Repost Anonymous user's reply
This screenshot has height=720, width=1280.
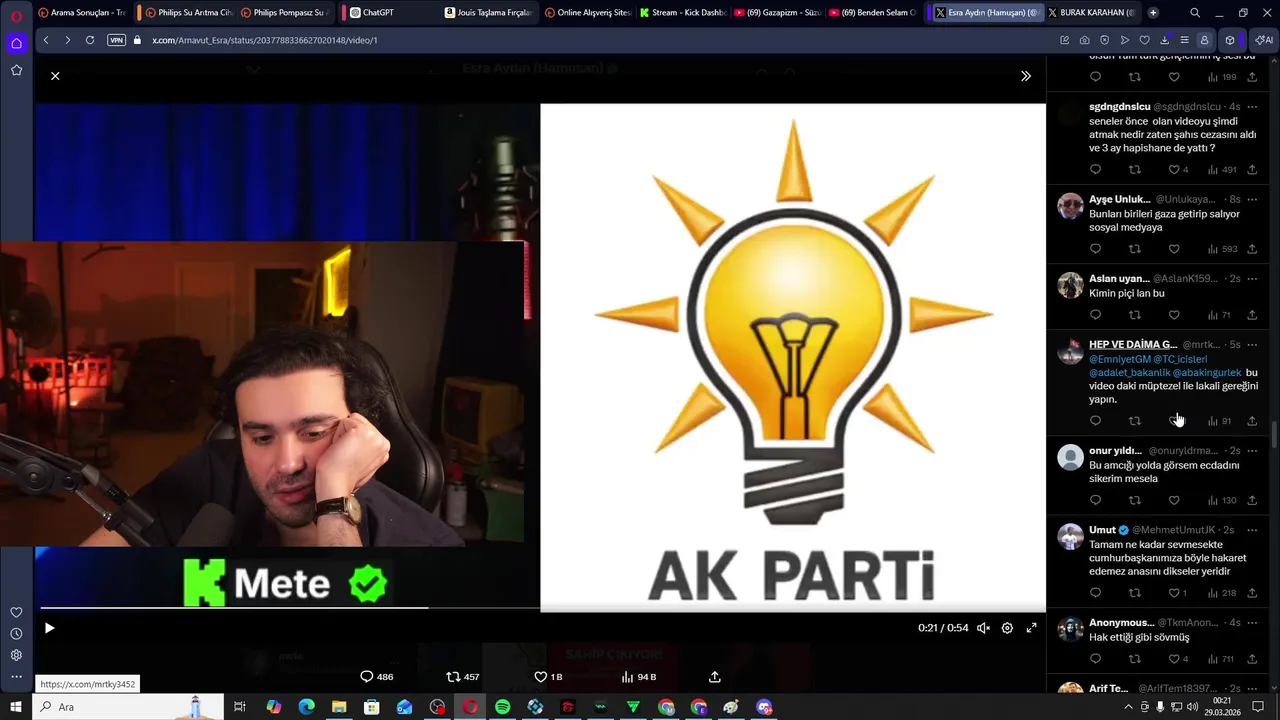click(1134, 659)
